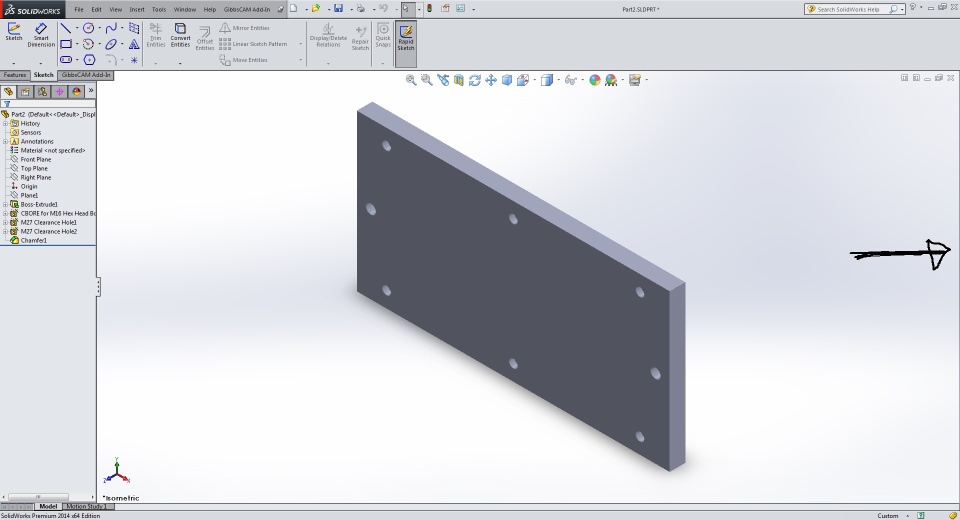
Task: Select Right Plane in feature tree
Action: 36,178
